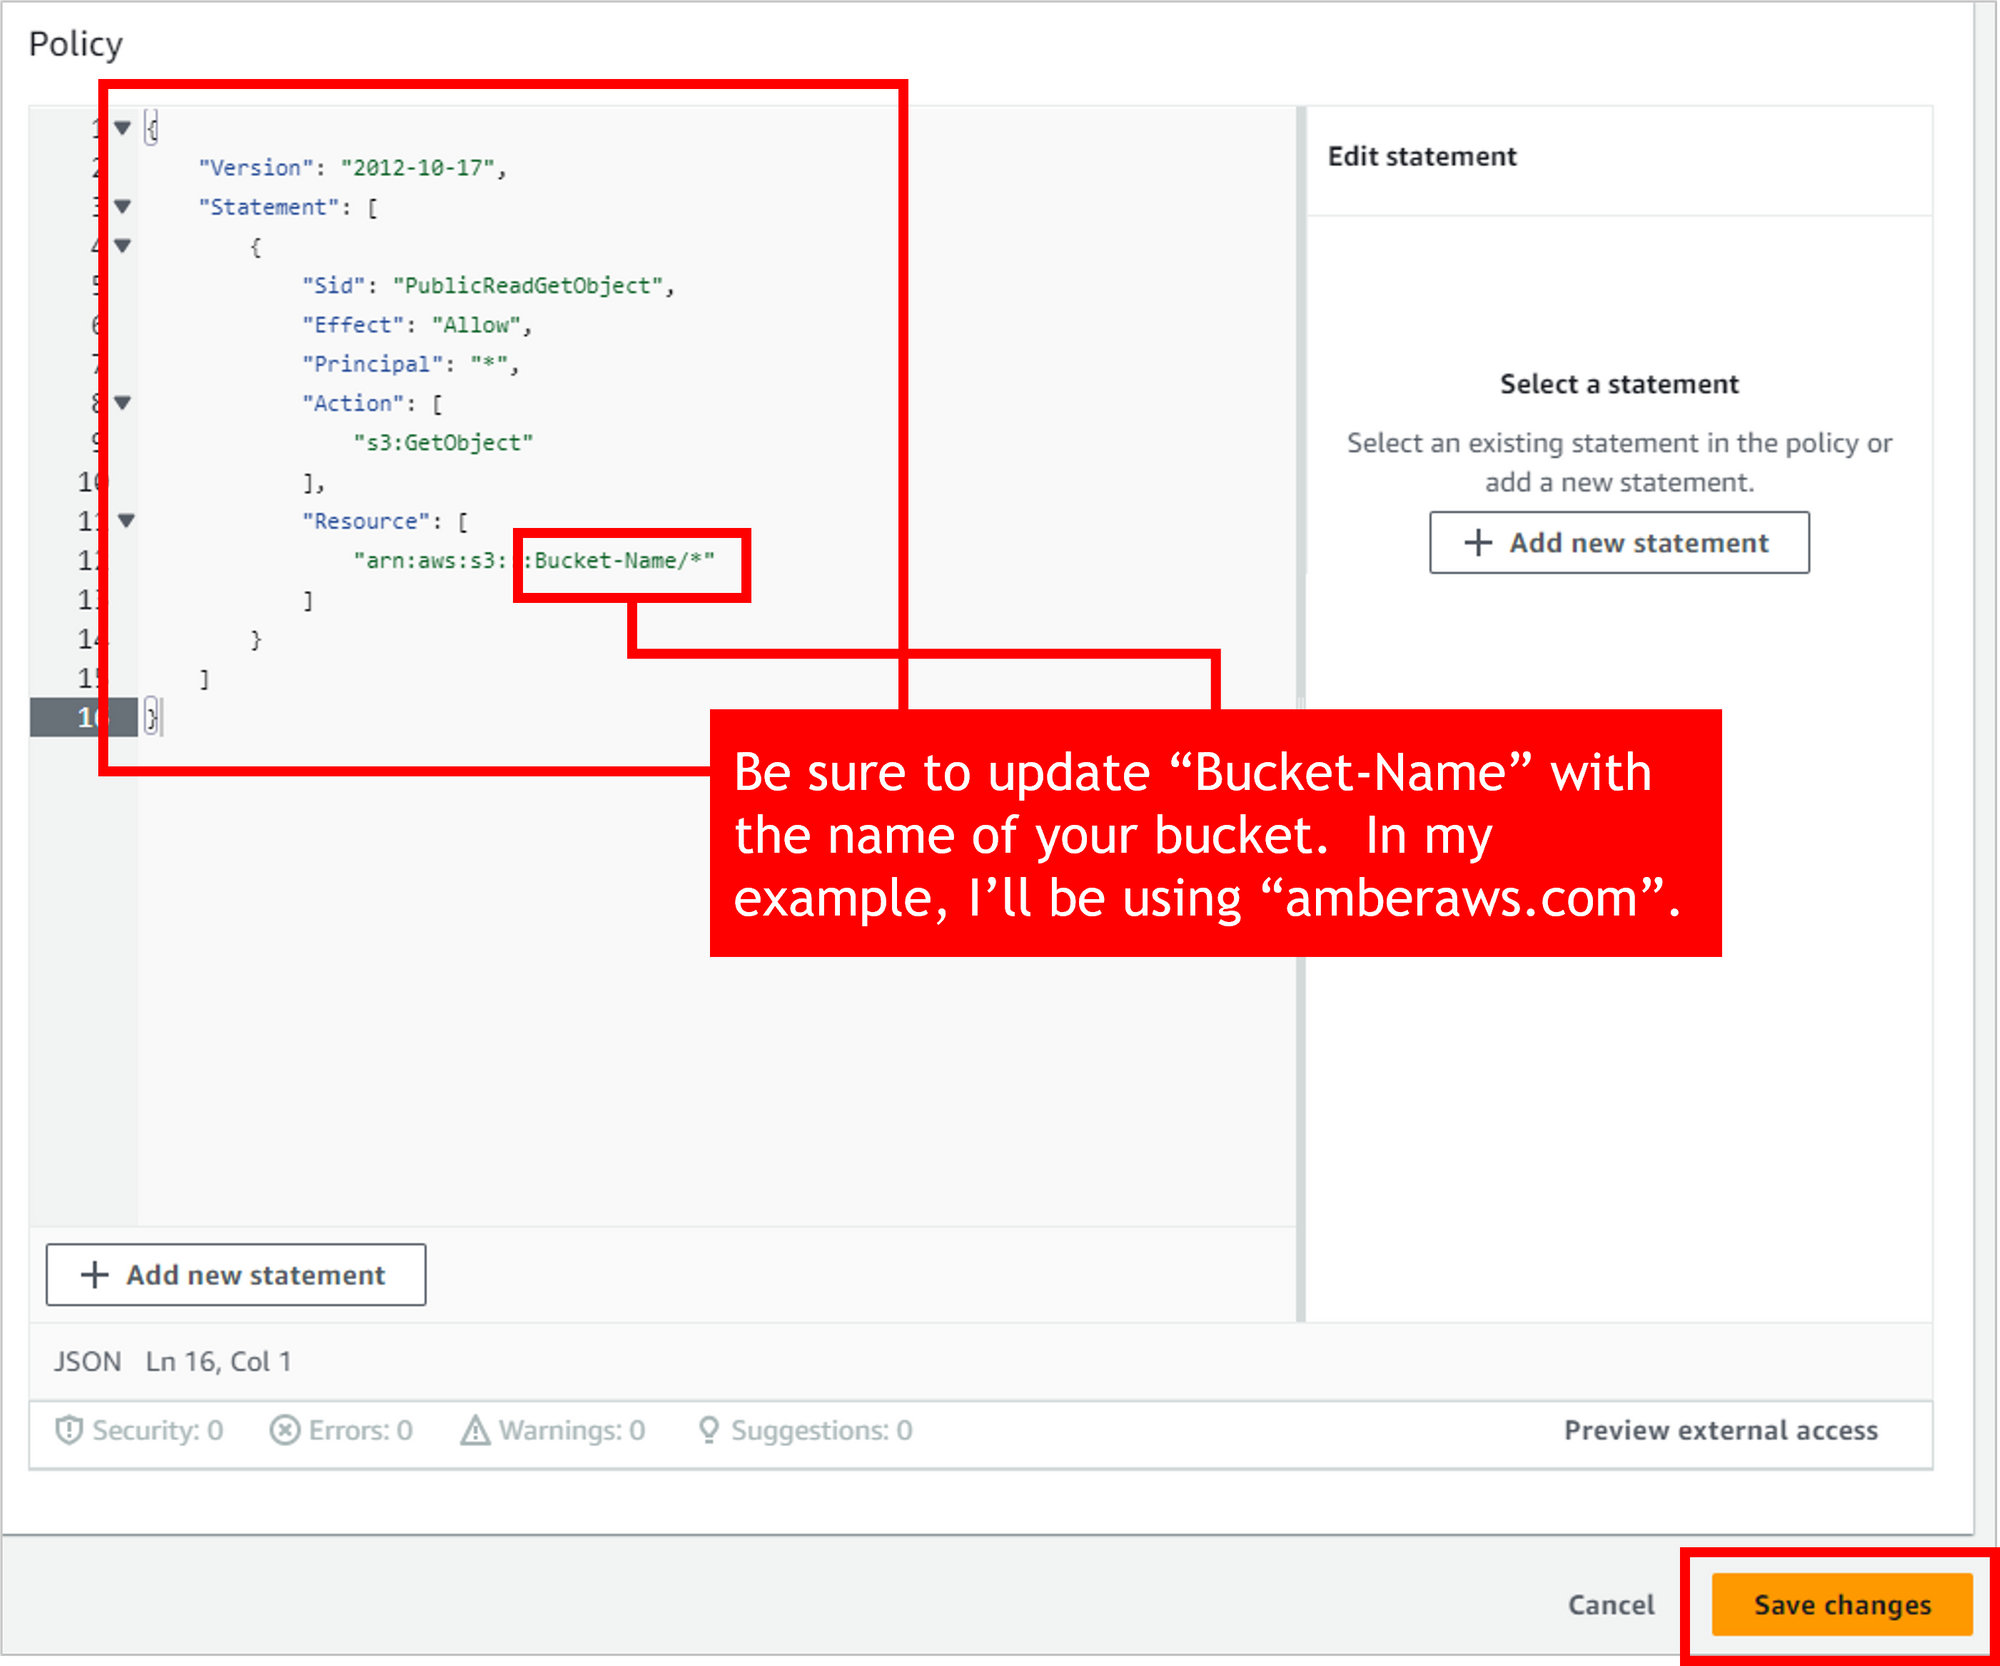Screen dimensions: 2000x1666
Task: Click the "Ln 16, Col 1" cursor position
Action: pos(219,1362)
